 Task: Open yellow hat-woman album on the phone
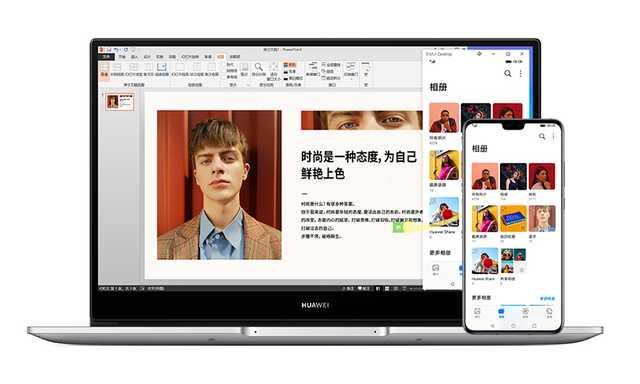coord(485,218)
